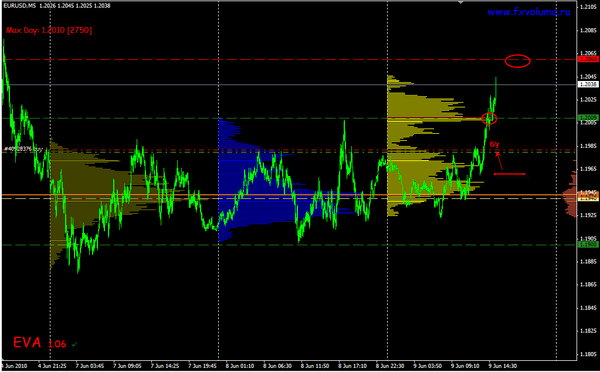Viewport: 600px width, 372px height.
Task: Select the green 1.1900 price level label
Action: 587,245
